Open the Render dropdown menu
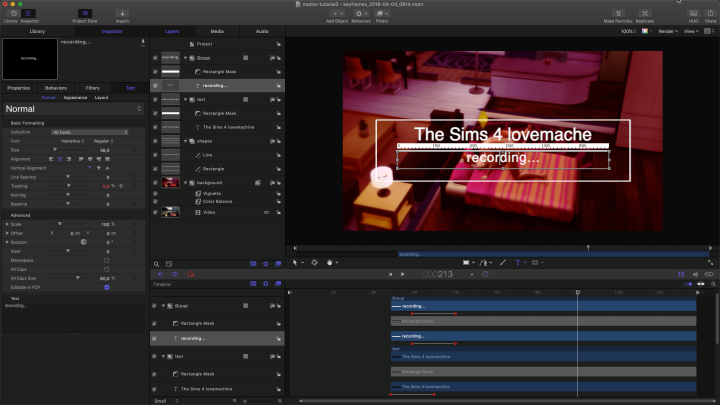This screenshot has height=405, width=720. tap(668, 31)
